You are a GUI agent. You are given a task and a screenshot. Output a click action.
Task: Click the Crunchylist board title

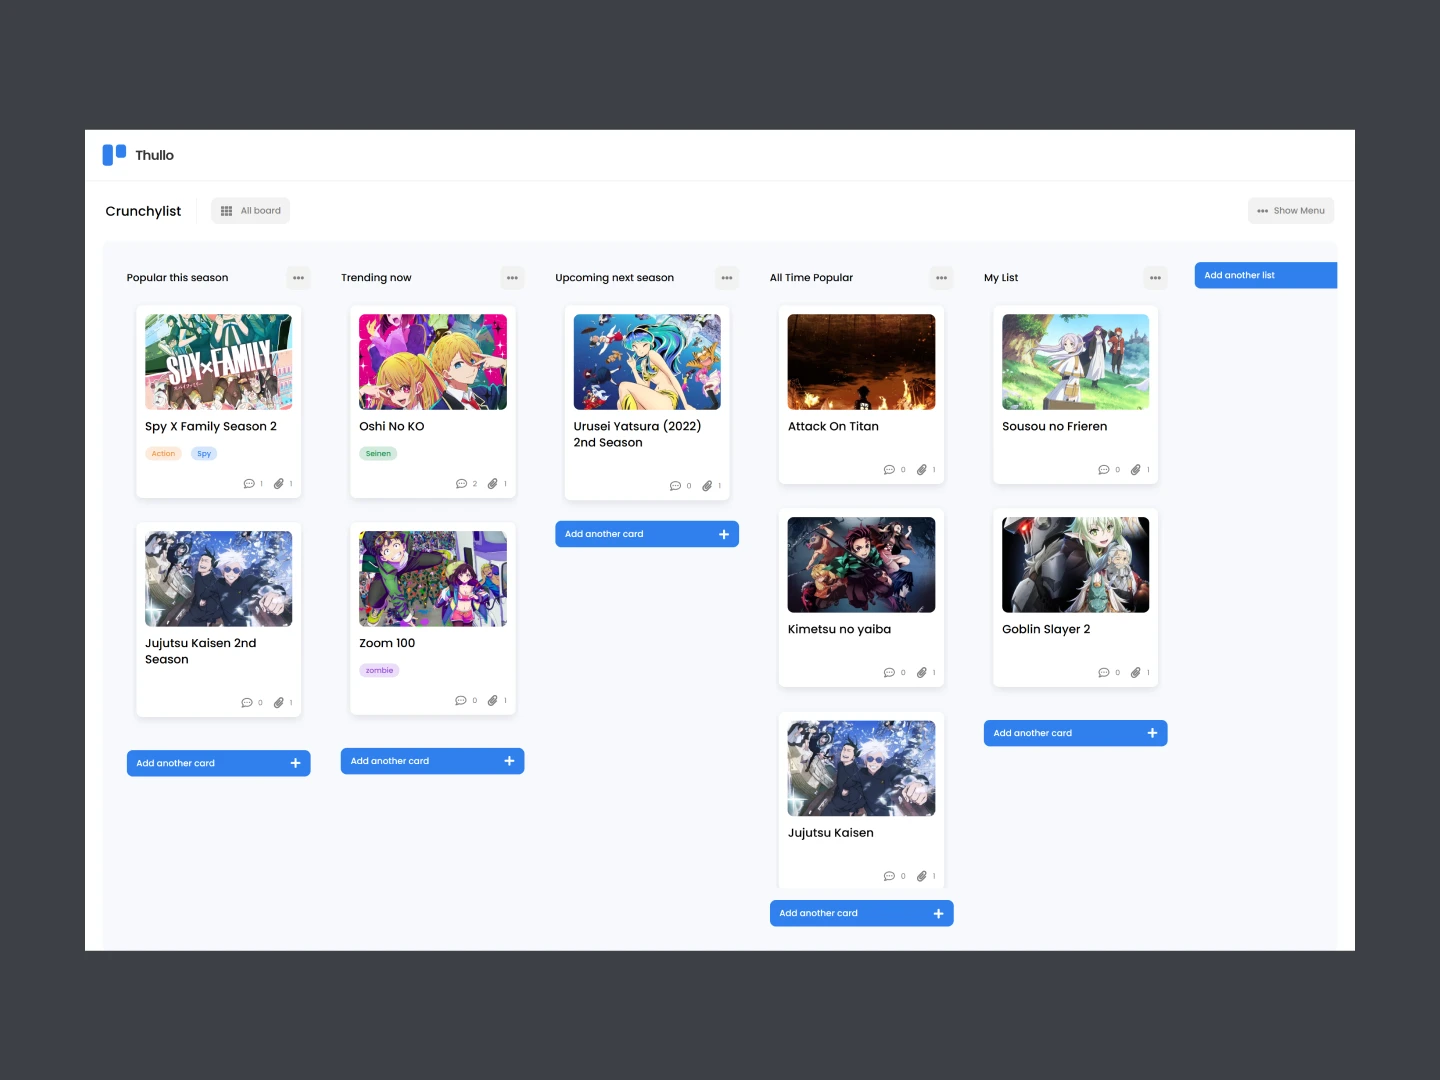(x=143, y=211)
